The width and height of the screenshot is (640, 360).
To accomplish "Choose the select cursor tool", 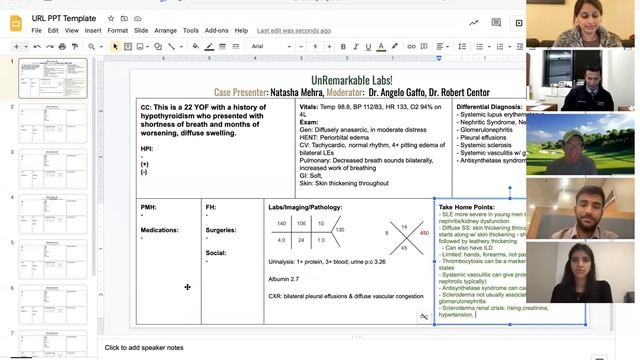I will (115, 47).
